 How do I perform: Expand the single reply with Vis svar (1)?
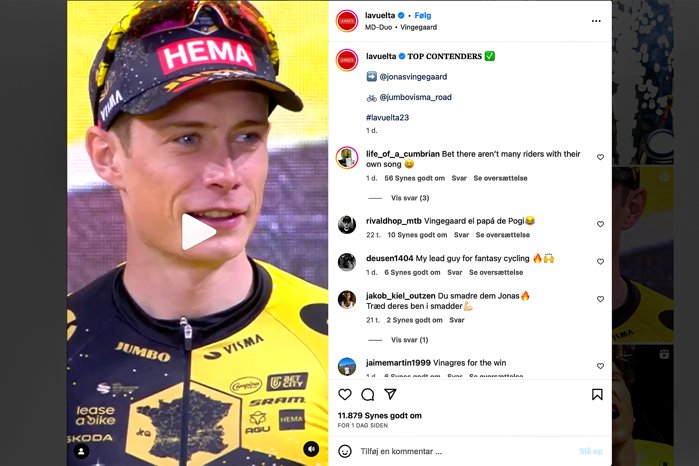coord(410,340)
